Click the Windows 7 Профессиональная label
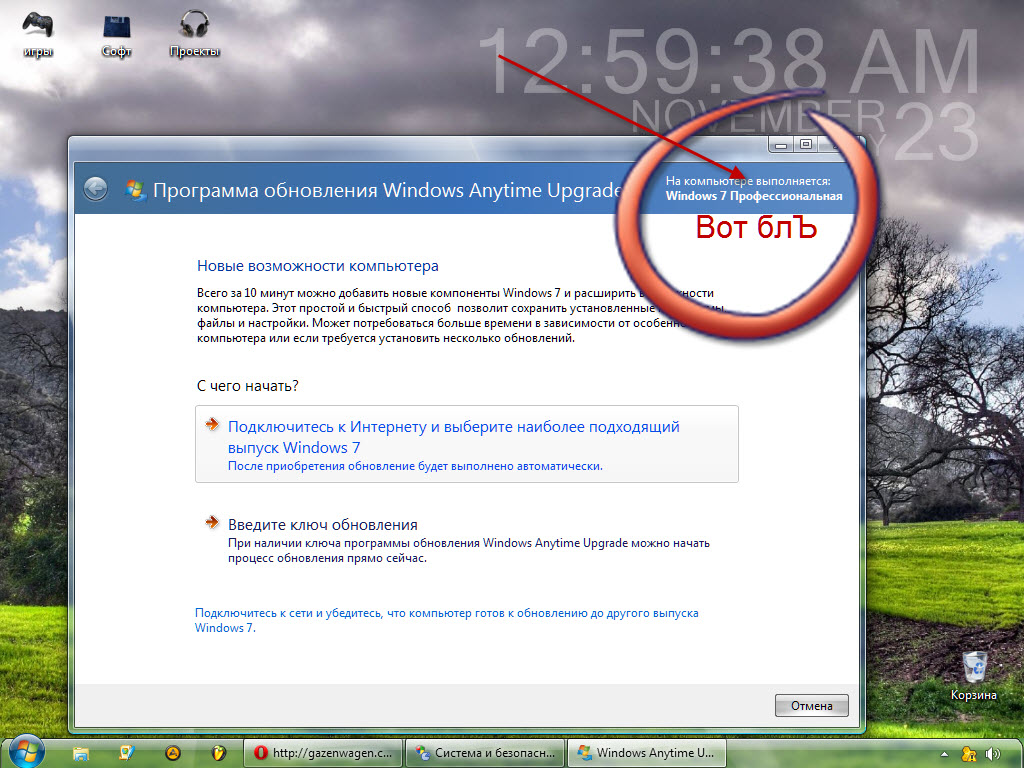The width and height of the screenshot is (1024, 768). 754,196
